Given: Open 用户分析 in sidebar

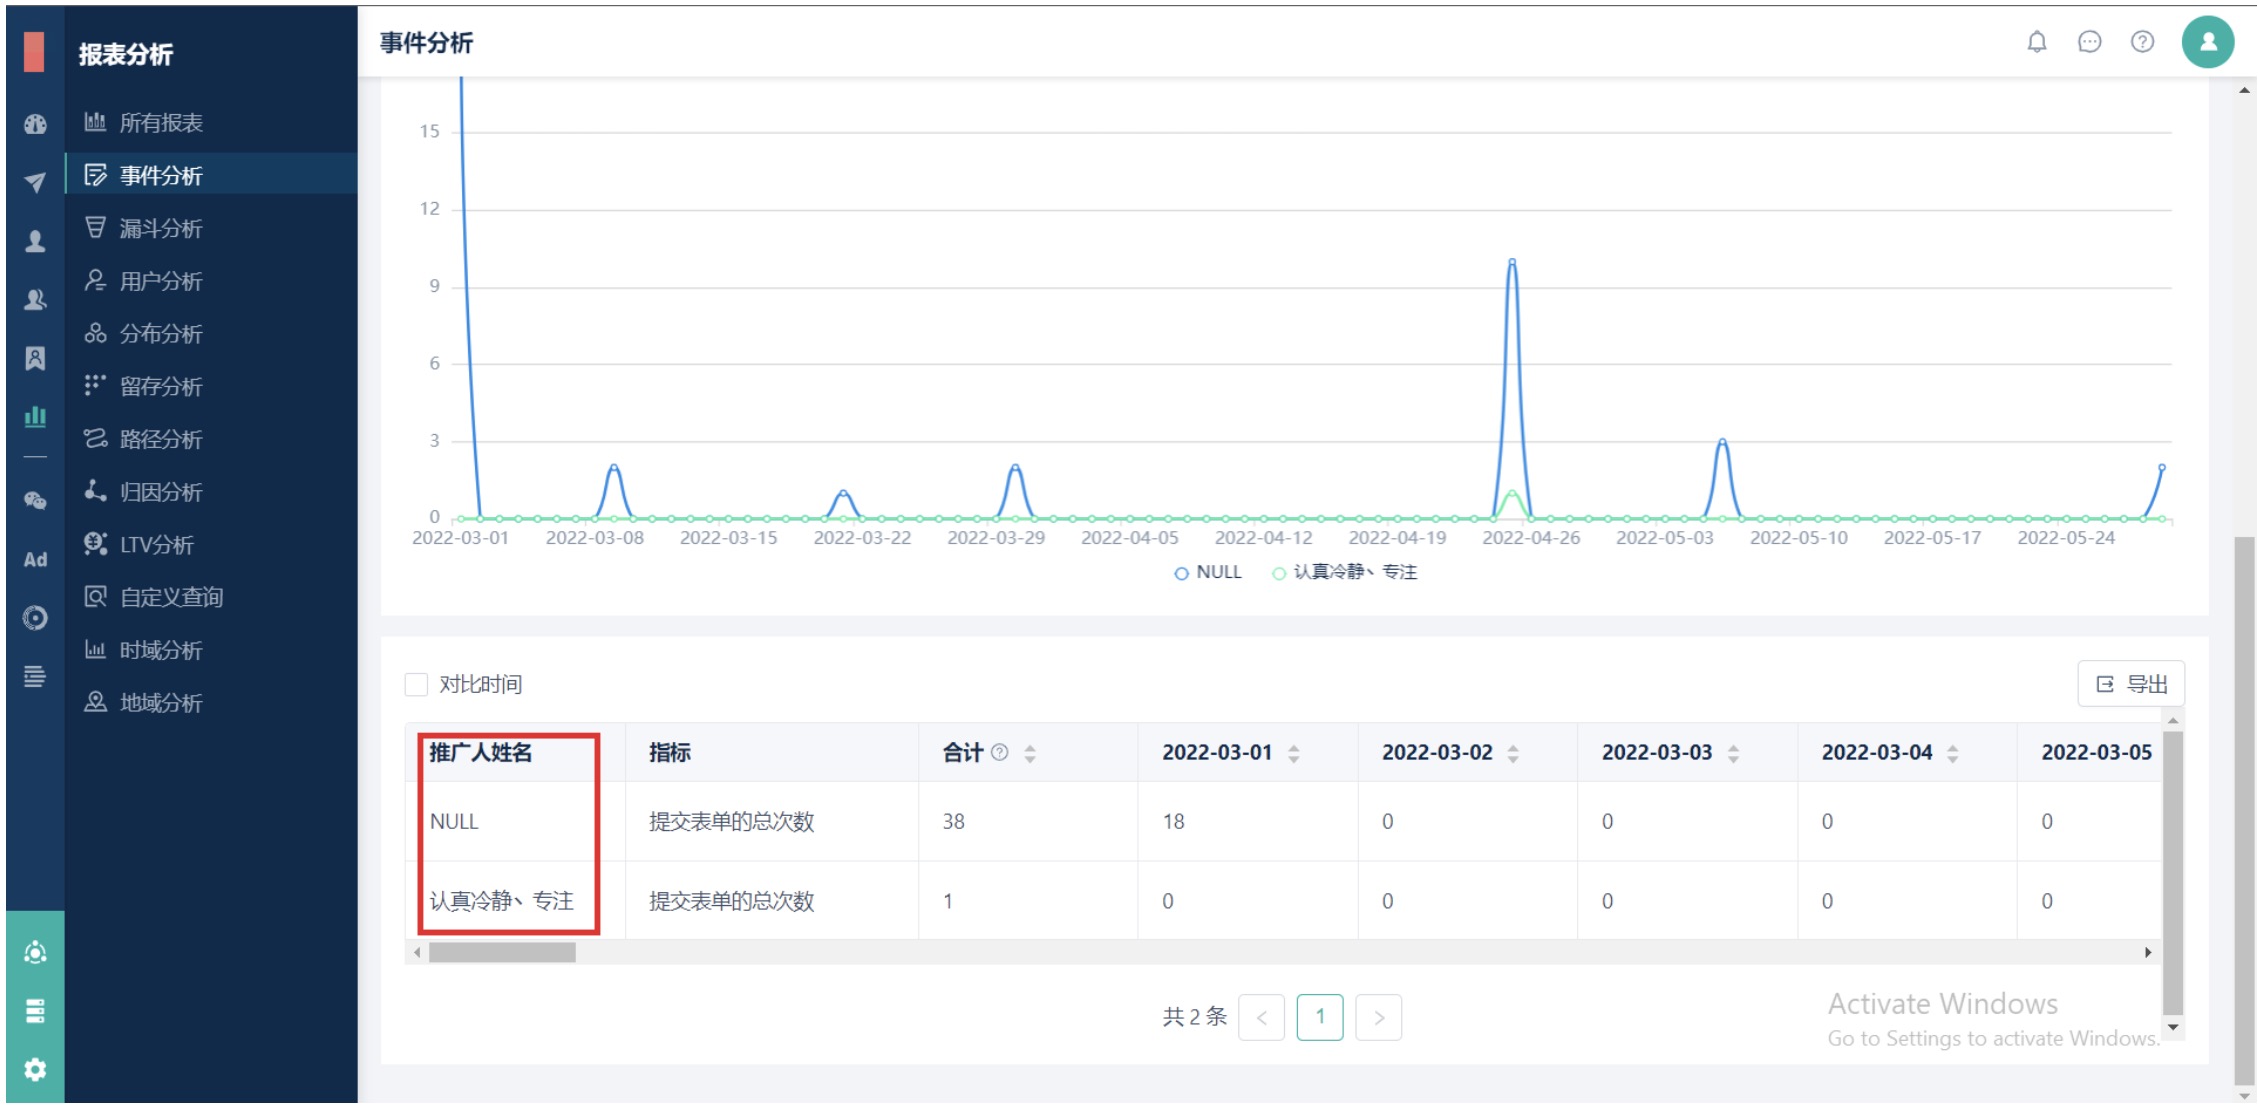Looking at the screenshot, I should [x=211, y=281].
